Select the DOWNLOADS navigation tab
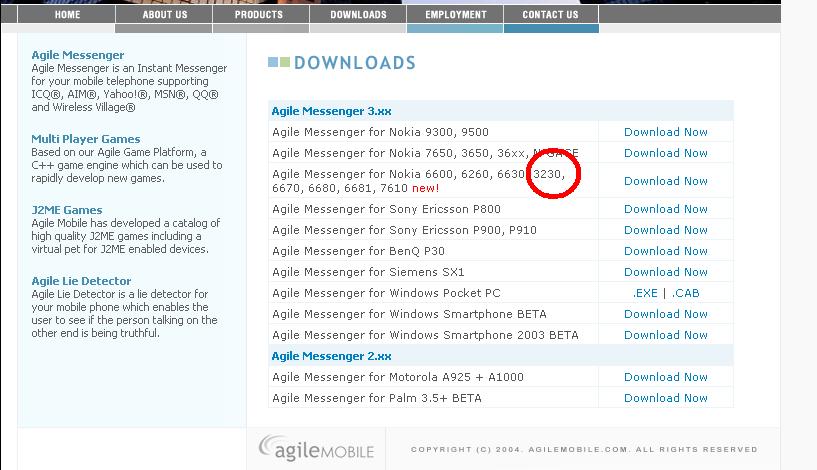 358,15
